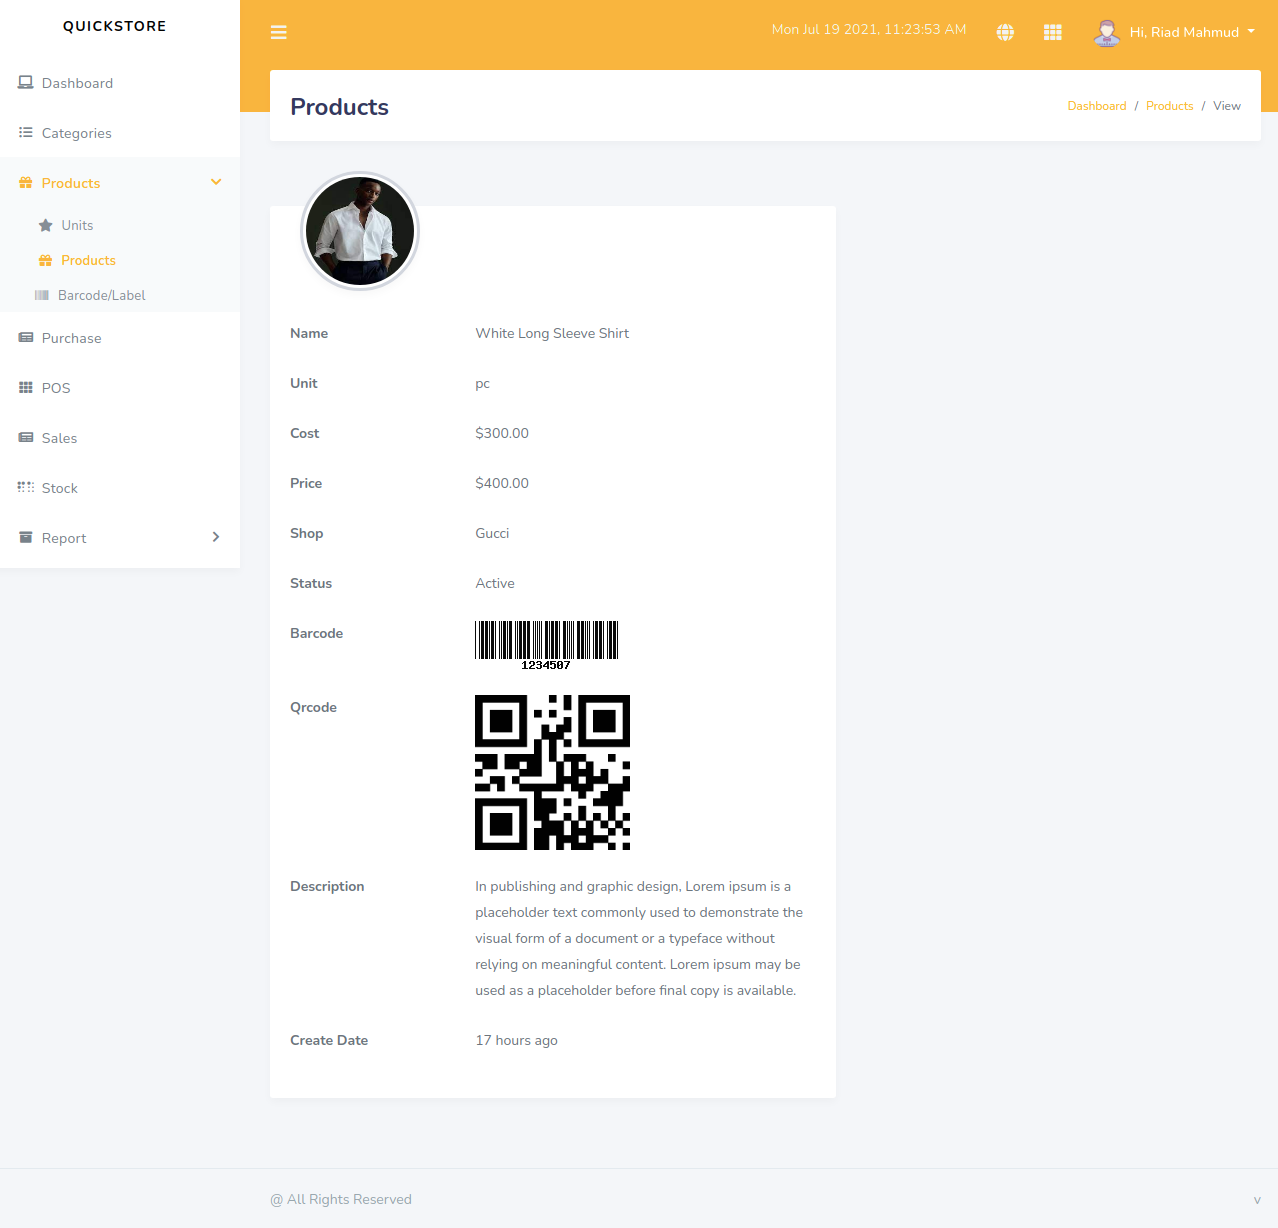
Task: Click the POS grid icon in sidebar
Action: click(x=26, y=387)
